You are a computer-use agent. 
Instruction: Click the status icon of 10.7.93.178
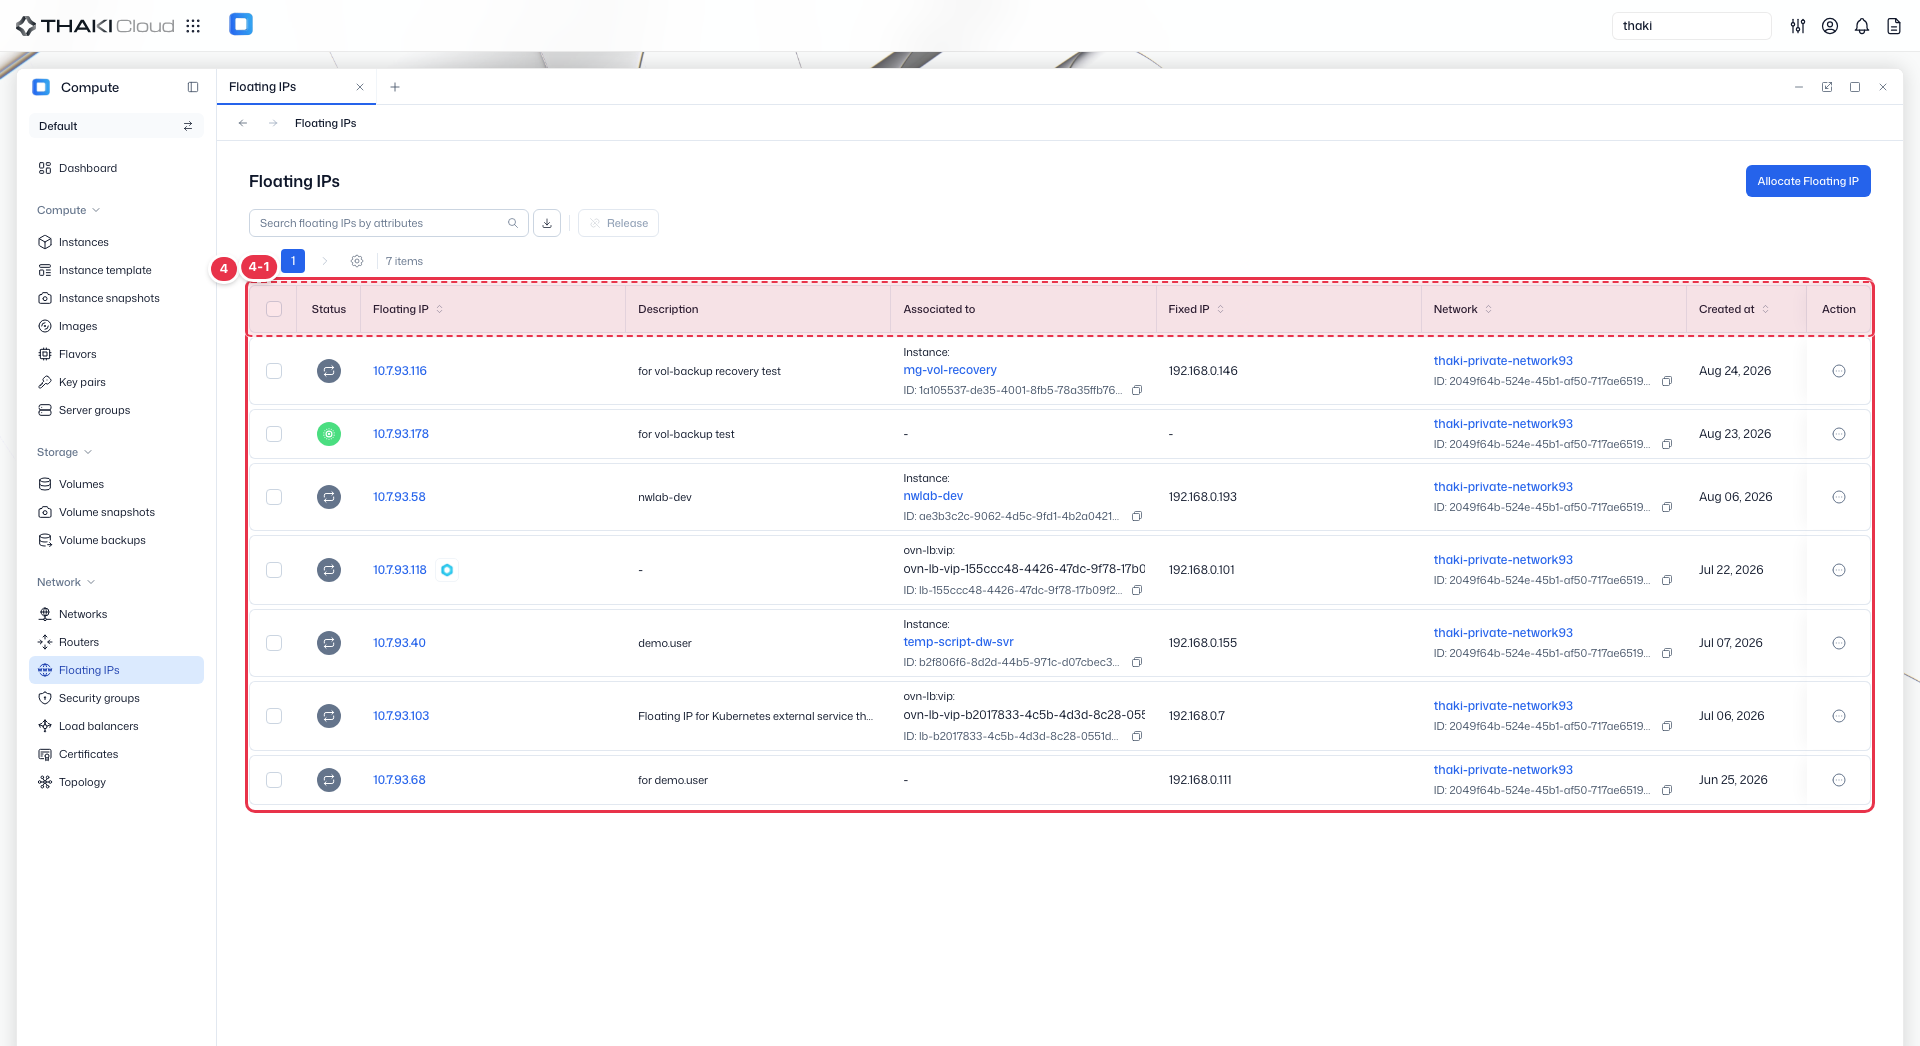click(329, 434)
